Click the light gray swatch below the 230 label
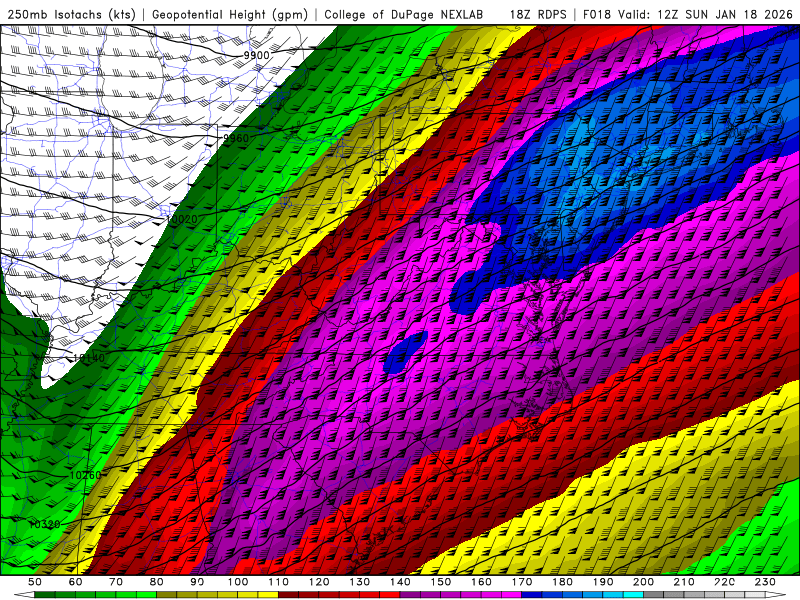 [755, 595]
